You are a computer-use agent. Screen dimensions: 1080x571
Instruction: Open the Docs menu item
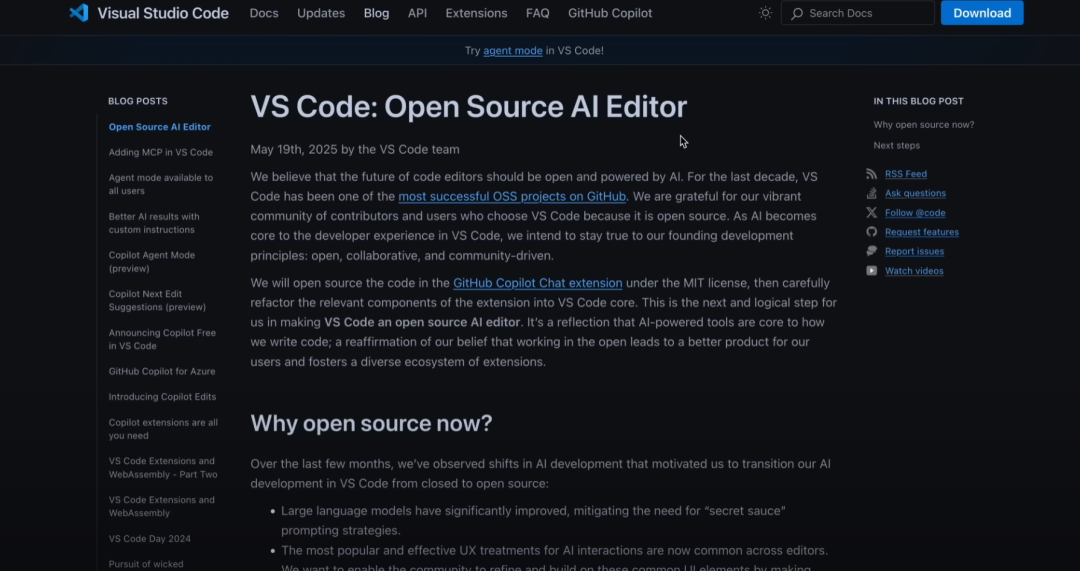pyautogui.click(x=264, y=13)
